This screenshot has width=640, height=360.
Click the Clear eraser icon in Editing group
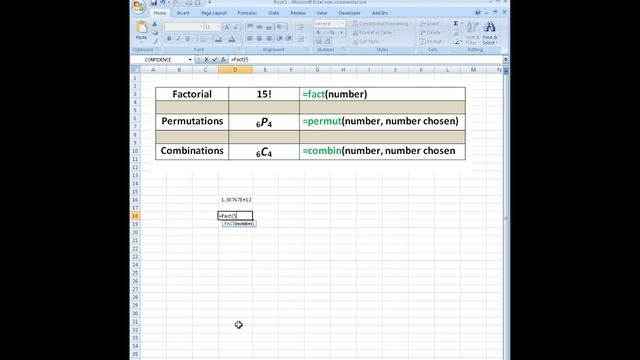click(456, 42)
